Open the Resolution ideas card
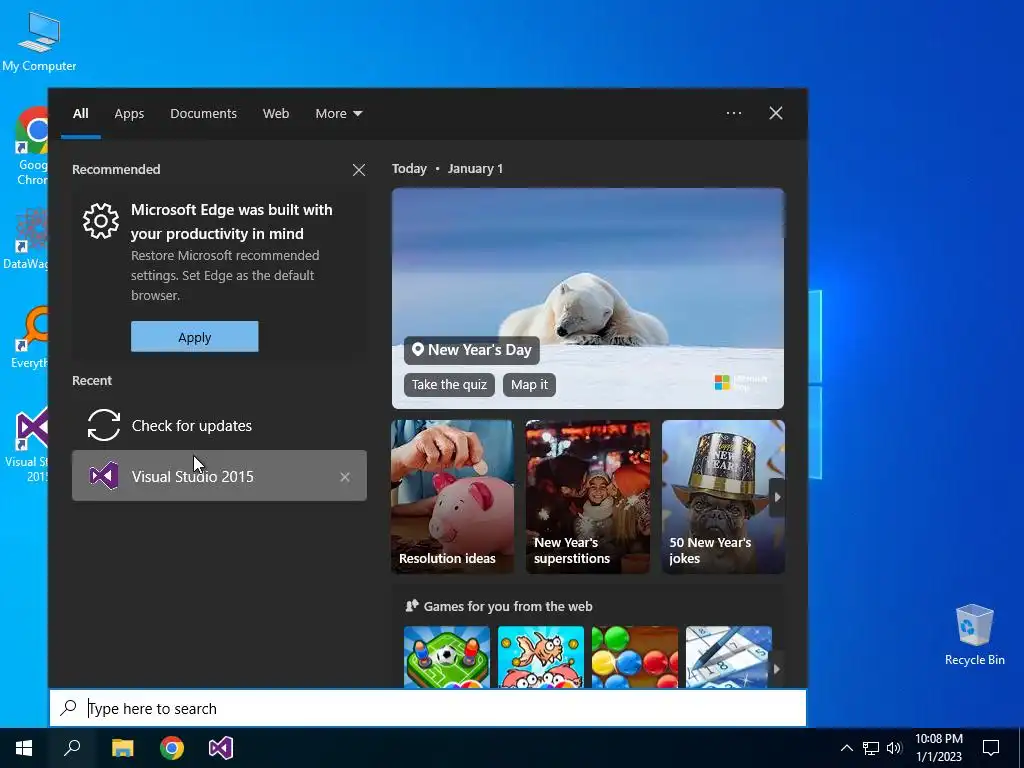Screen dimensions: 1024x768 (x=453, y=497)
